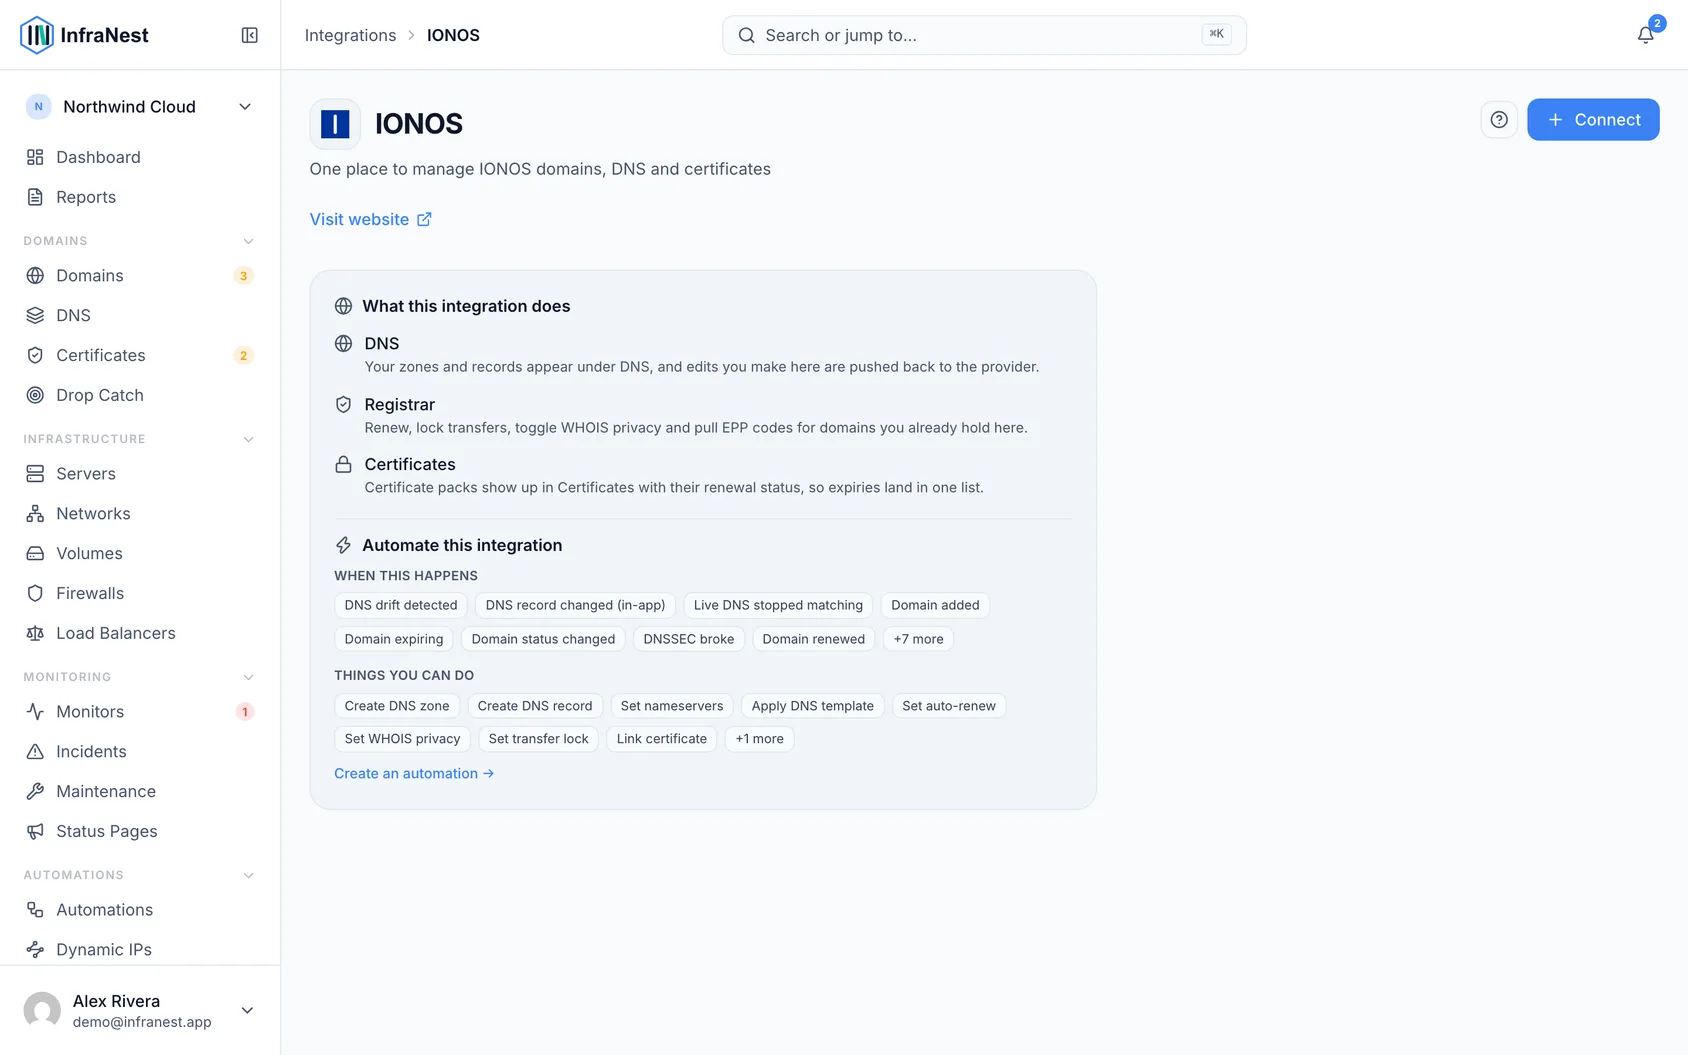Click Alex Rivera's avatar
This screenshot has height=1055, width=1688.
pos(42,1010)
